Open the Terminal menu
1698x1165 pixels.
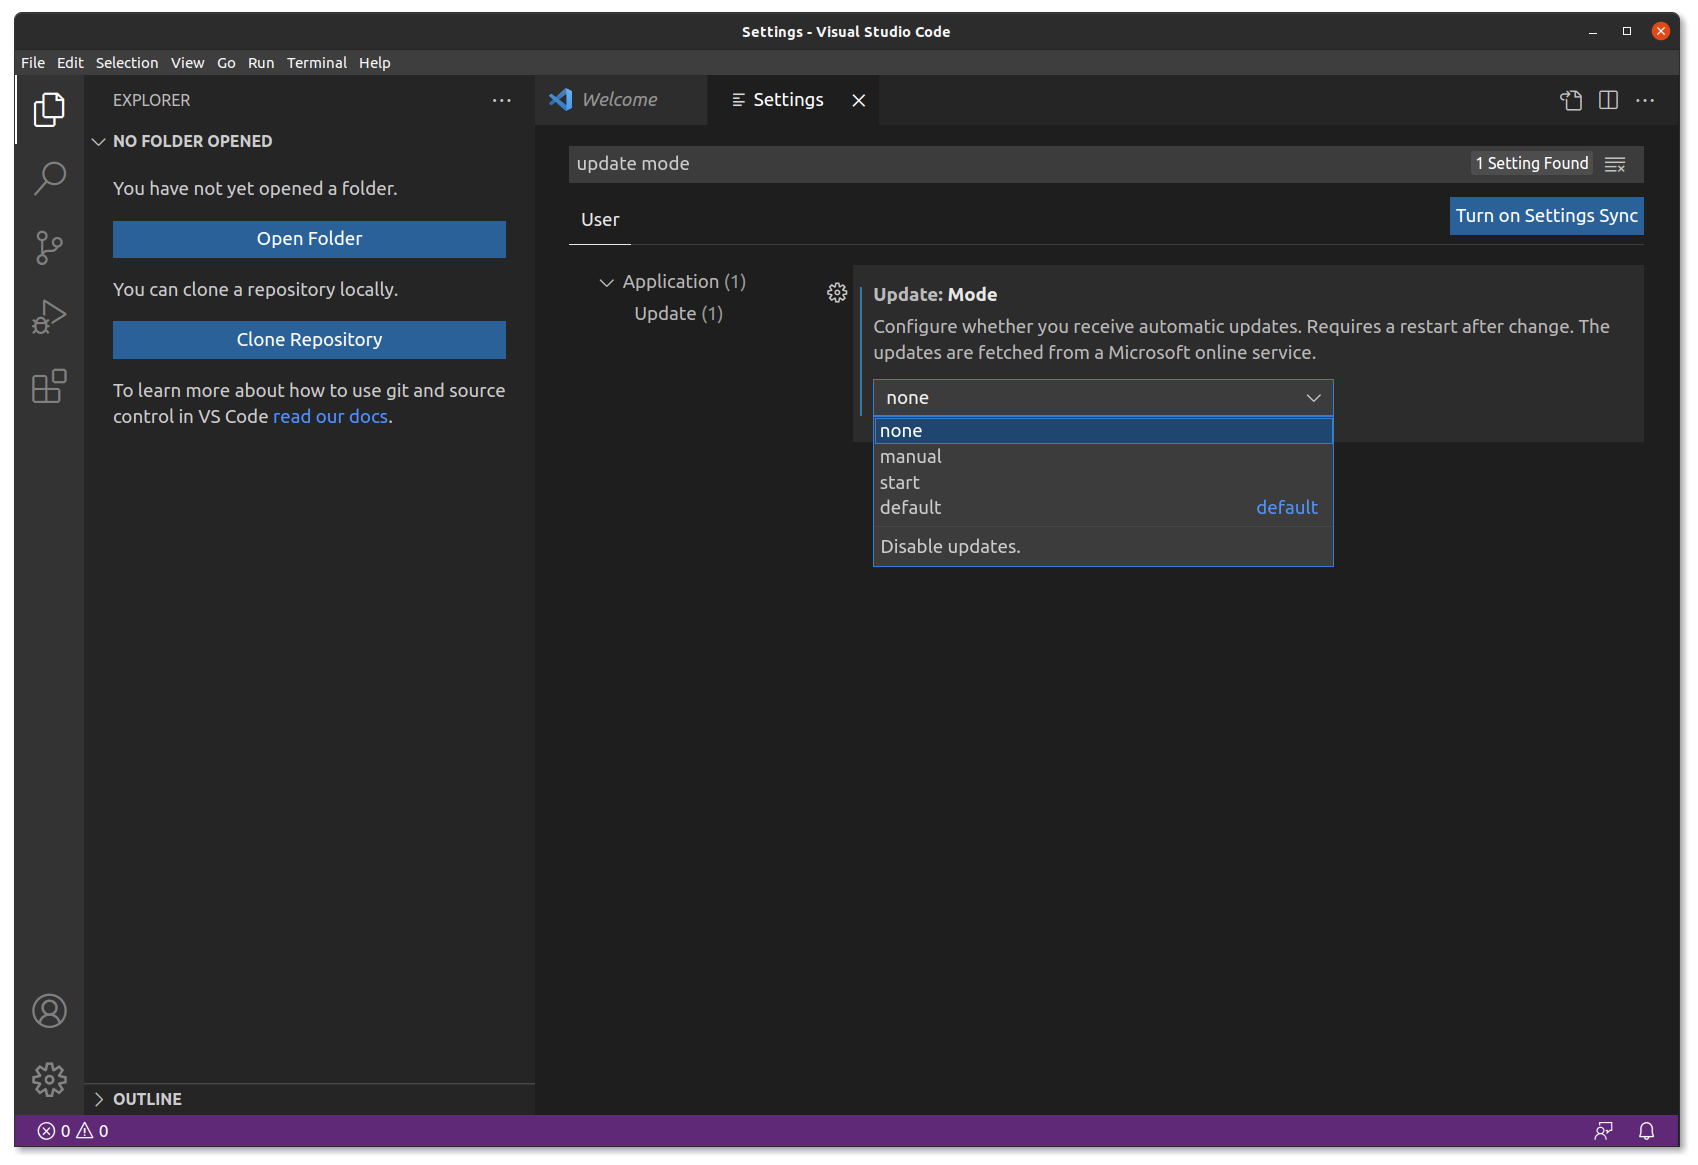click(x=317, y=63)
